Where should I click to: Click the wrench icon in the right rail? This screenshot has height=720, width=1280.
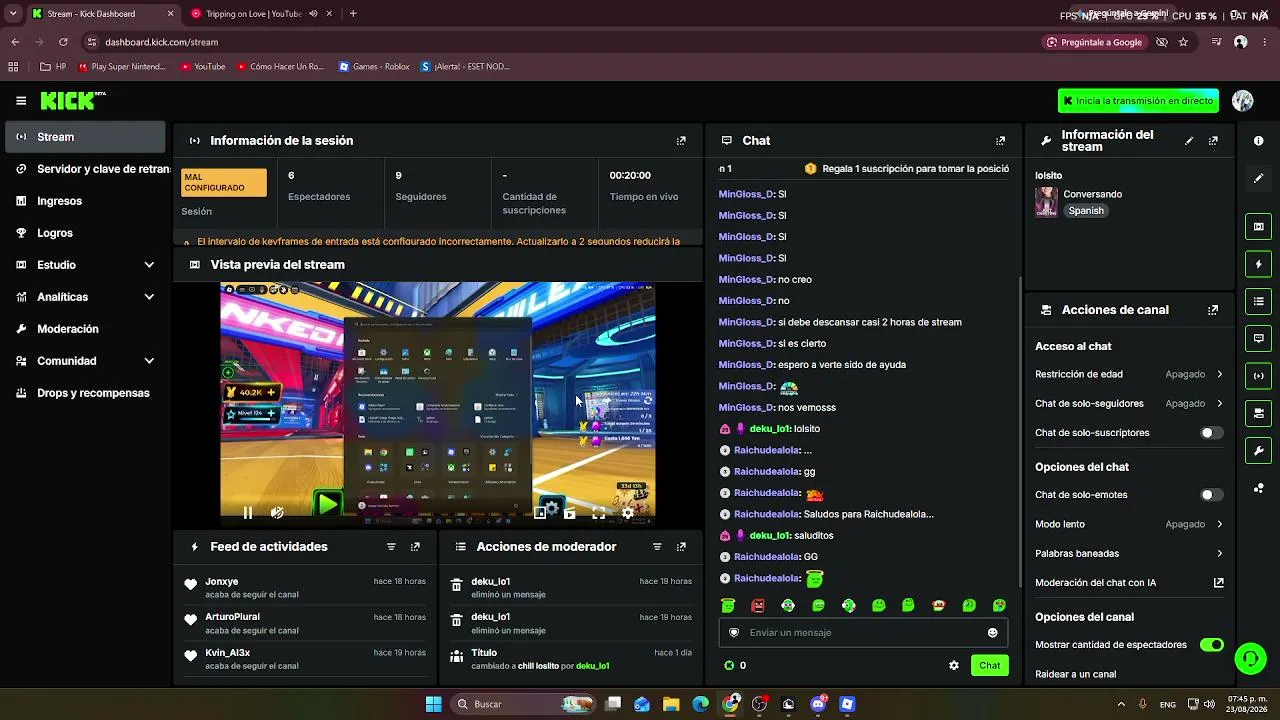tap(1258, 450)
